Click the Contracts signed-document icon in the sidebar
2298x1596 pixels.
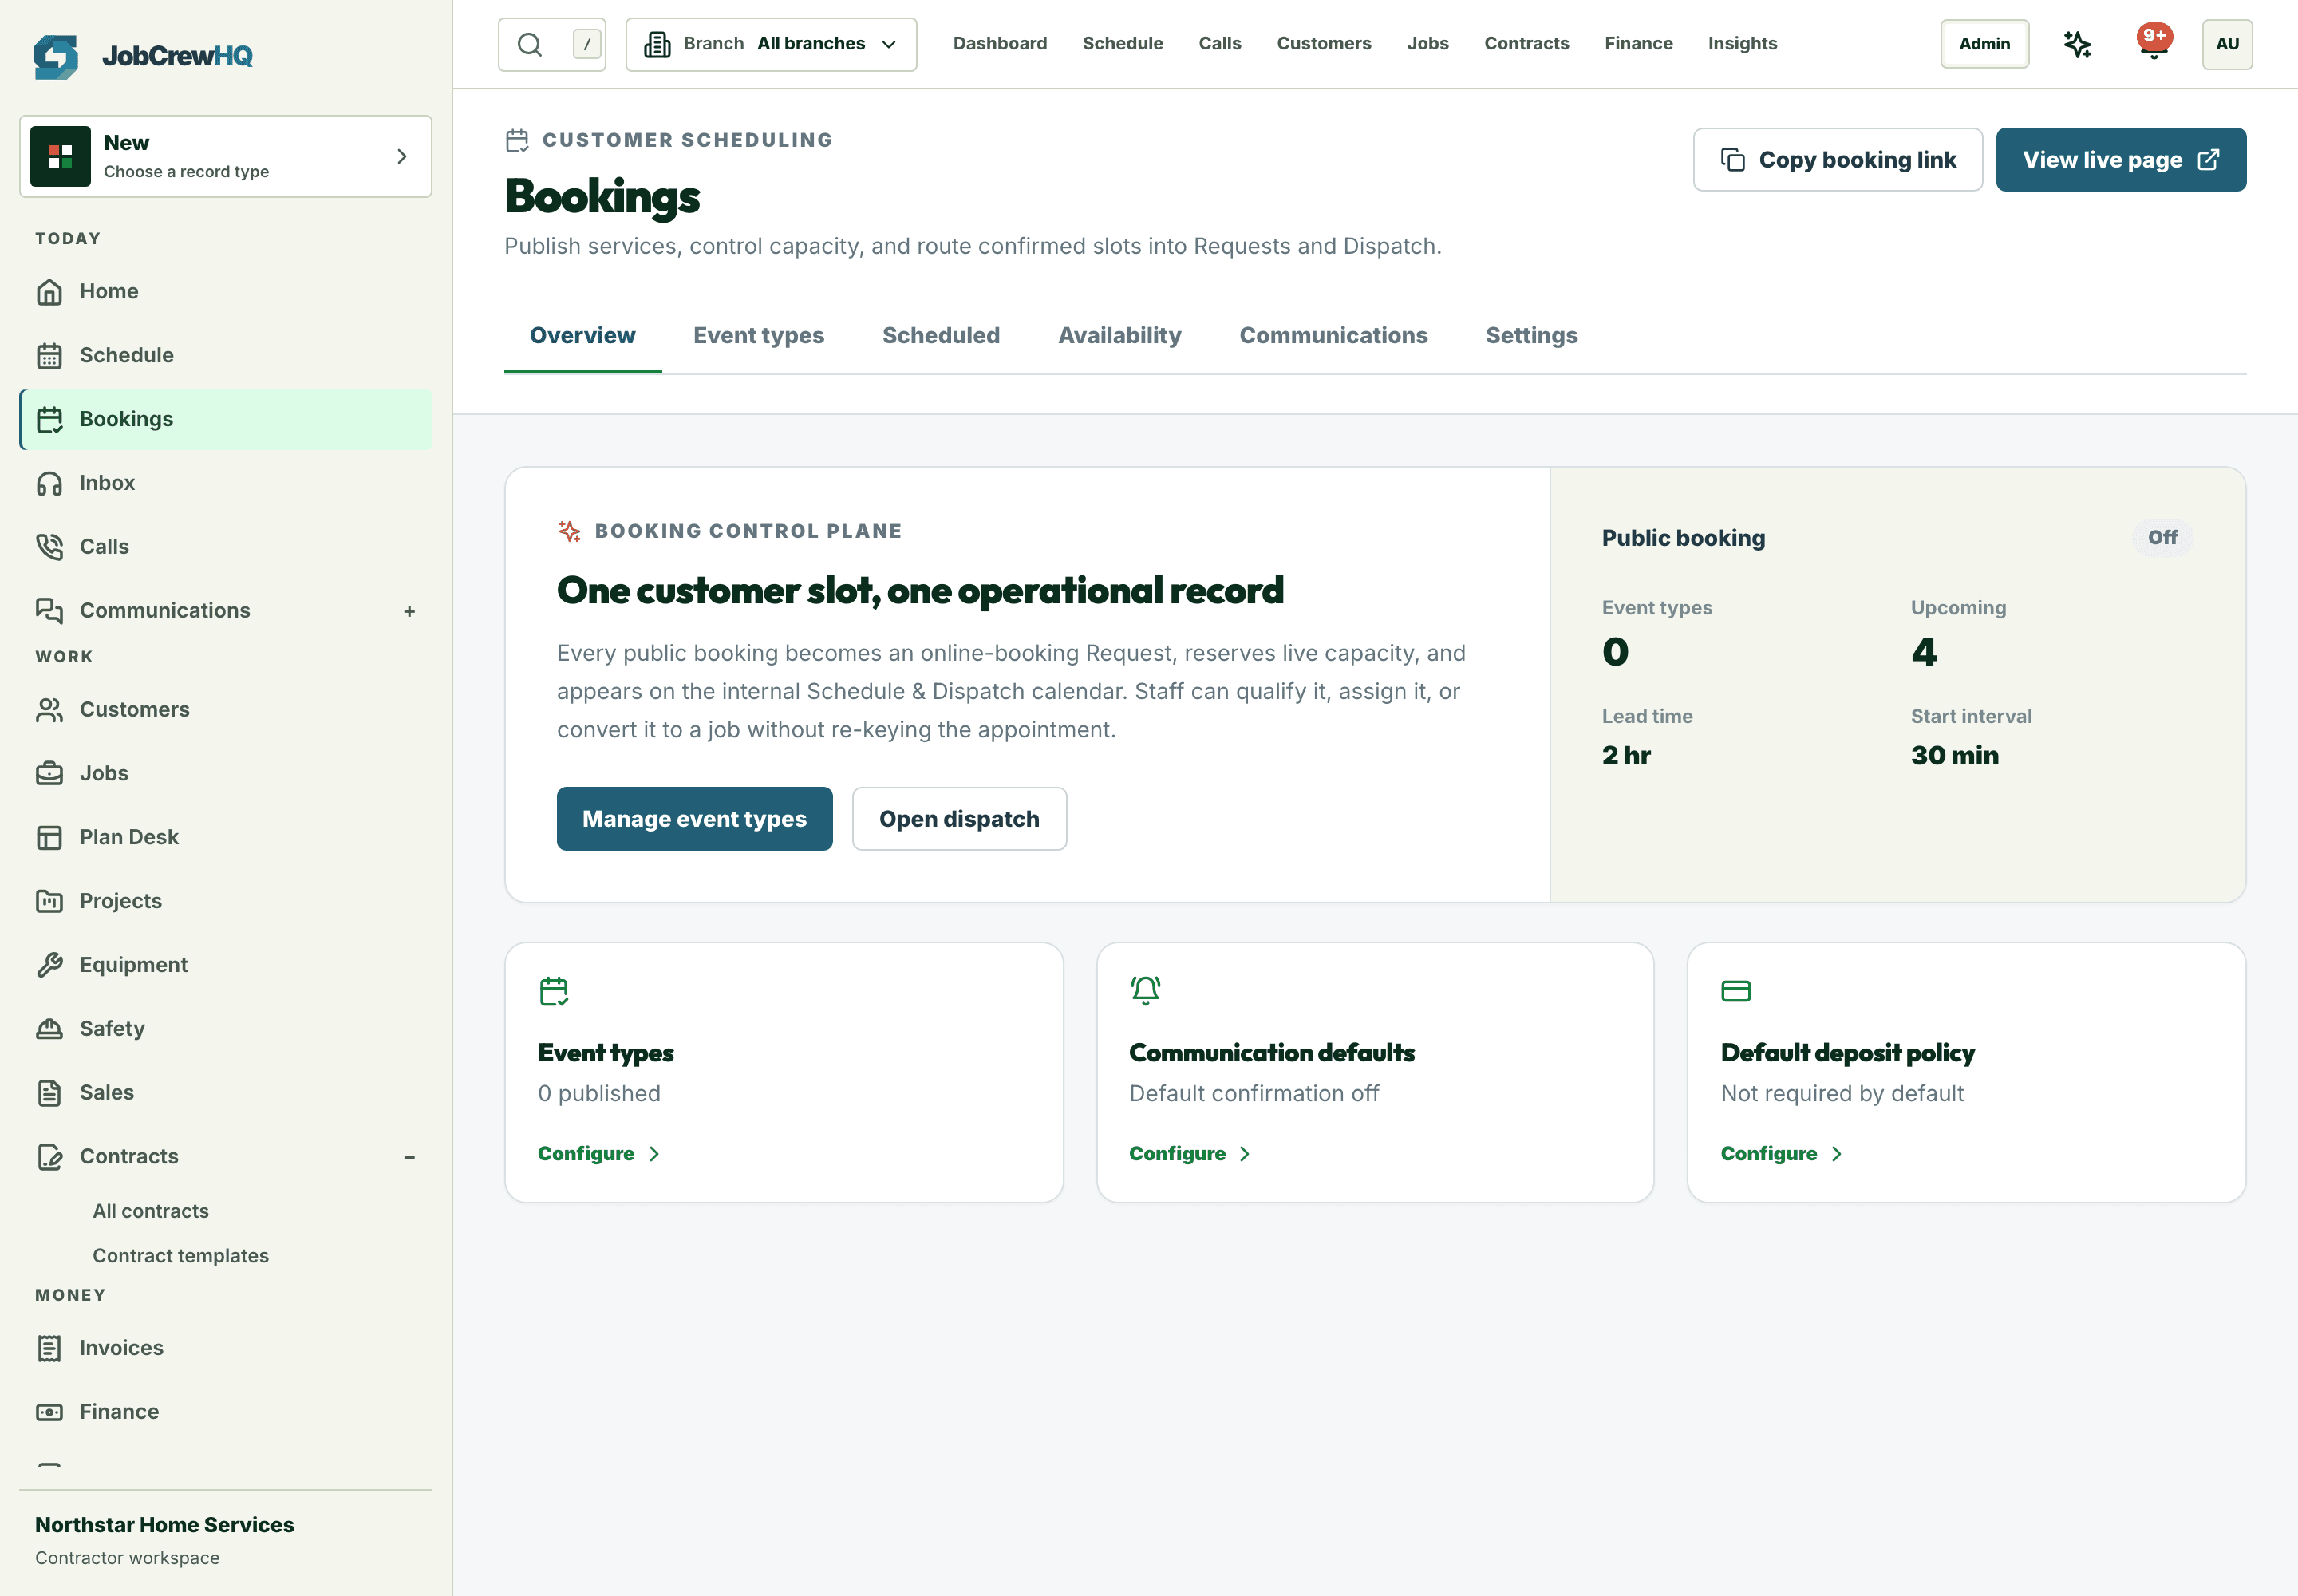(49, 1157)
